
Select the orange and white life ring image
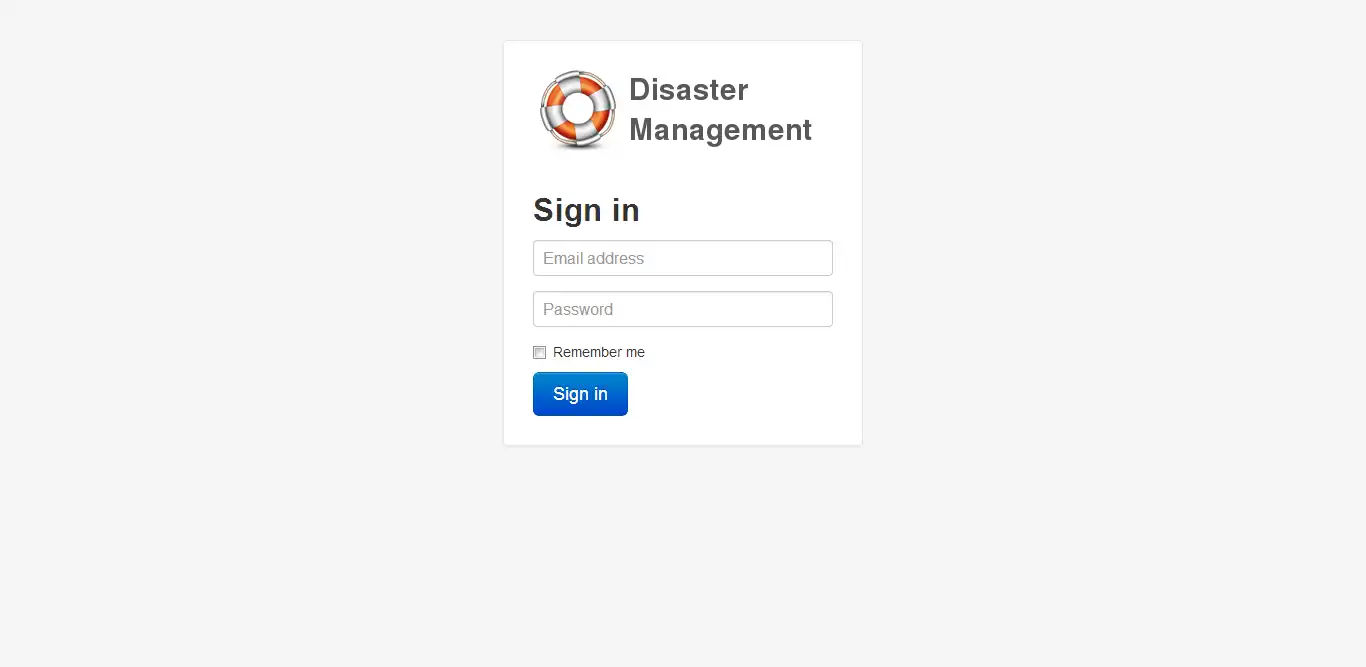pos(578,110)
